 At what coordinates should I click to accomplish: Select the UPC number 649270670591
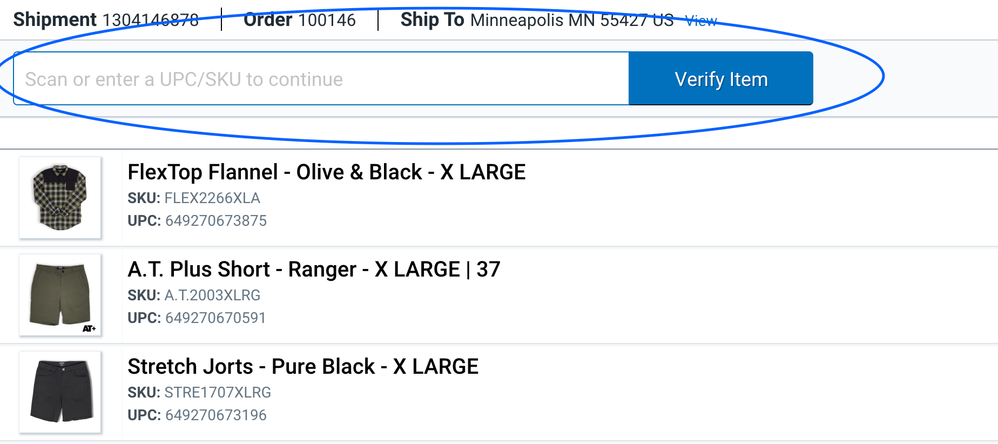(216, 318)
